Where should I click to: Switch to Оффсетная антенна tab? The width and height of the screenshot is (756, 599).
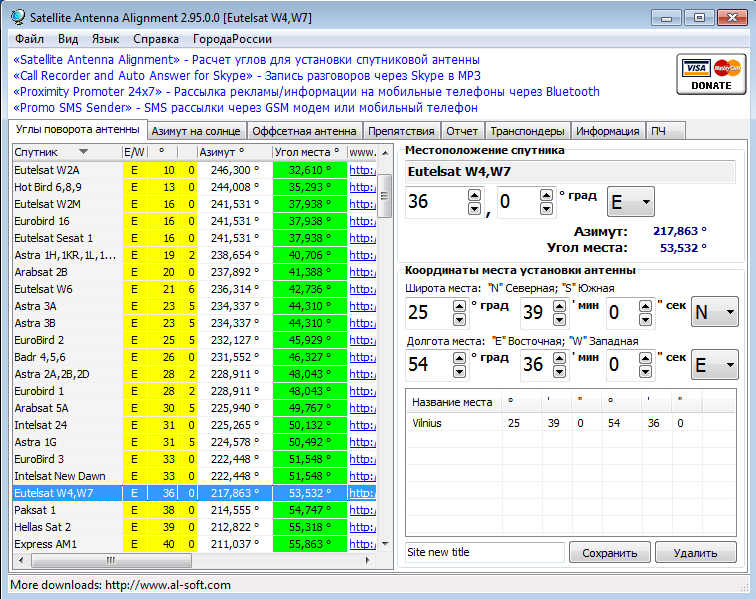(304, 131)
